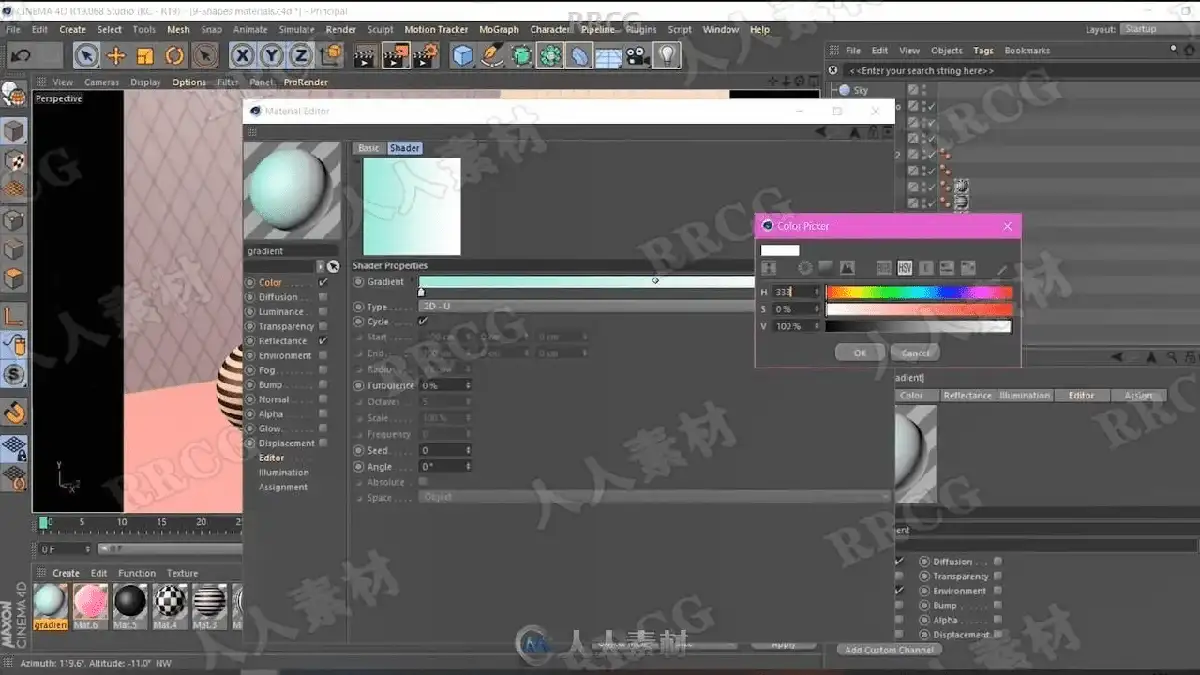Toggle the Cycle checkbox

pos(423,322)
